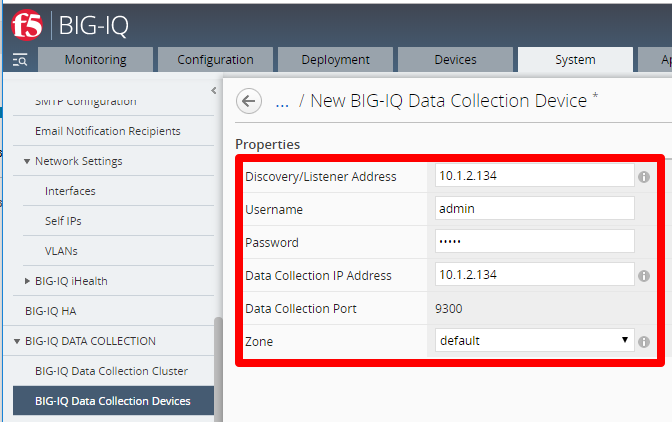Switch to the Monitoring tab
Viewport: 672px width, 422px height.
tap(96, 60)
